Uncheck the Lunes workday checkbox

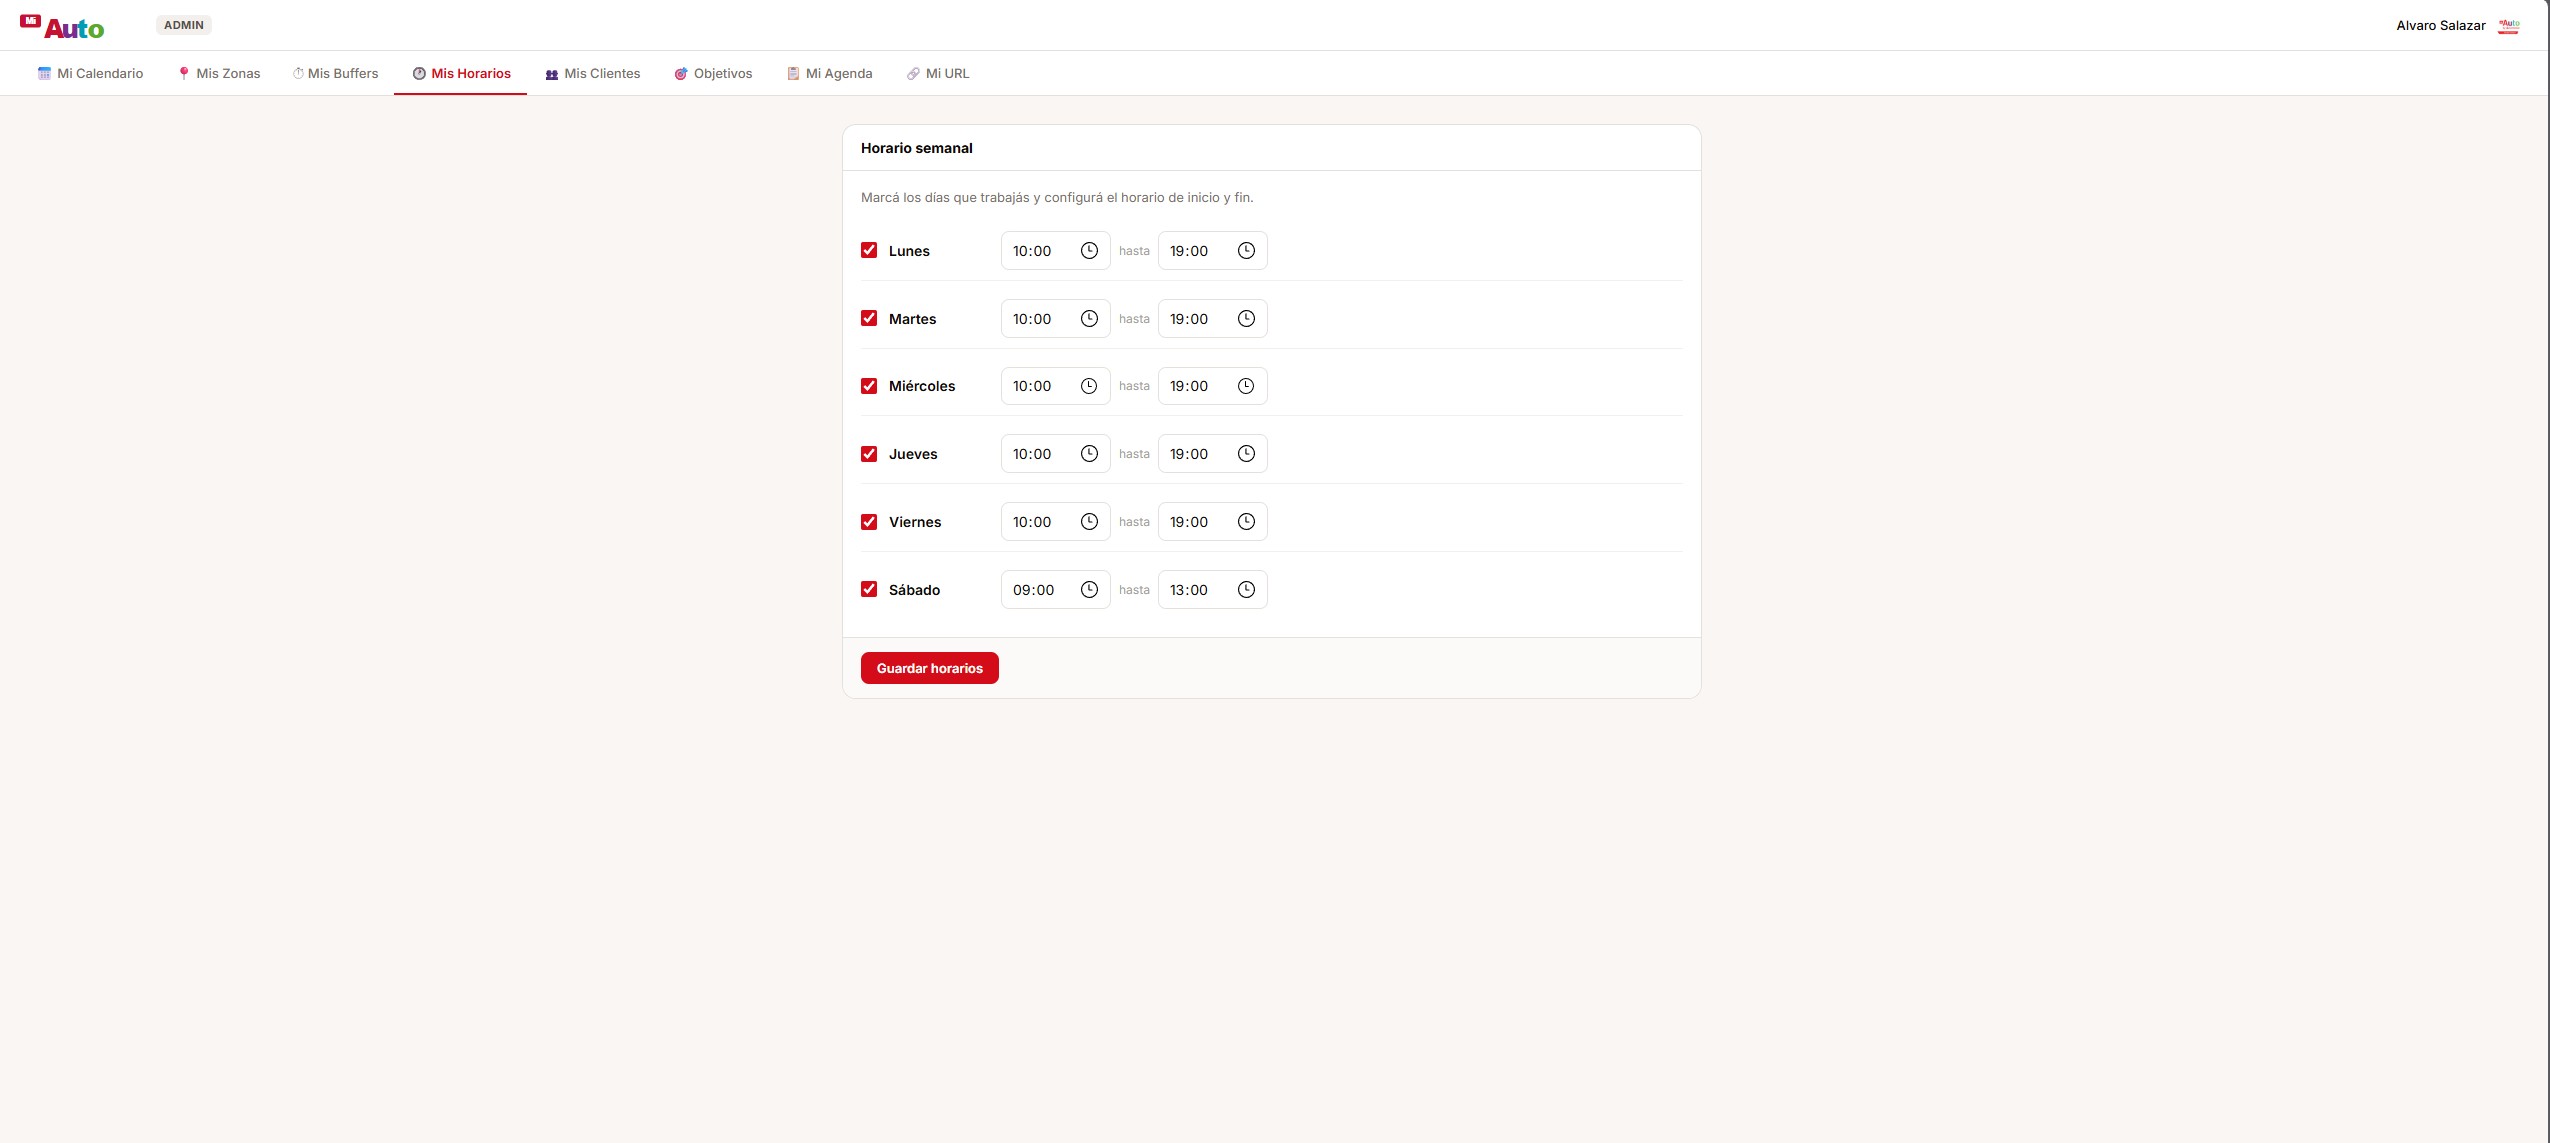869,250
